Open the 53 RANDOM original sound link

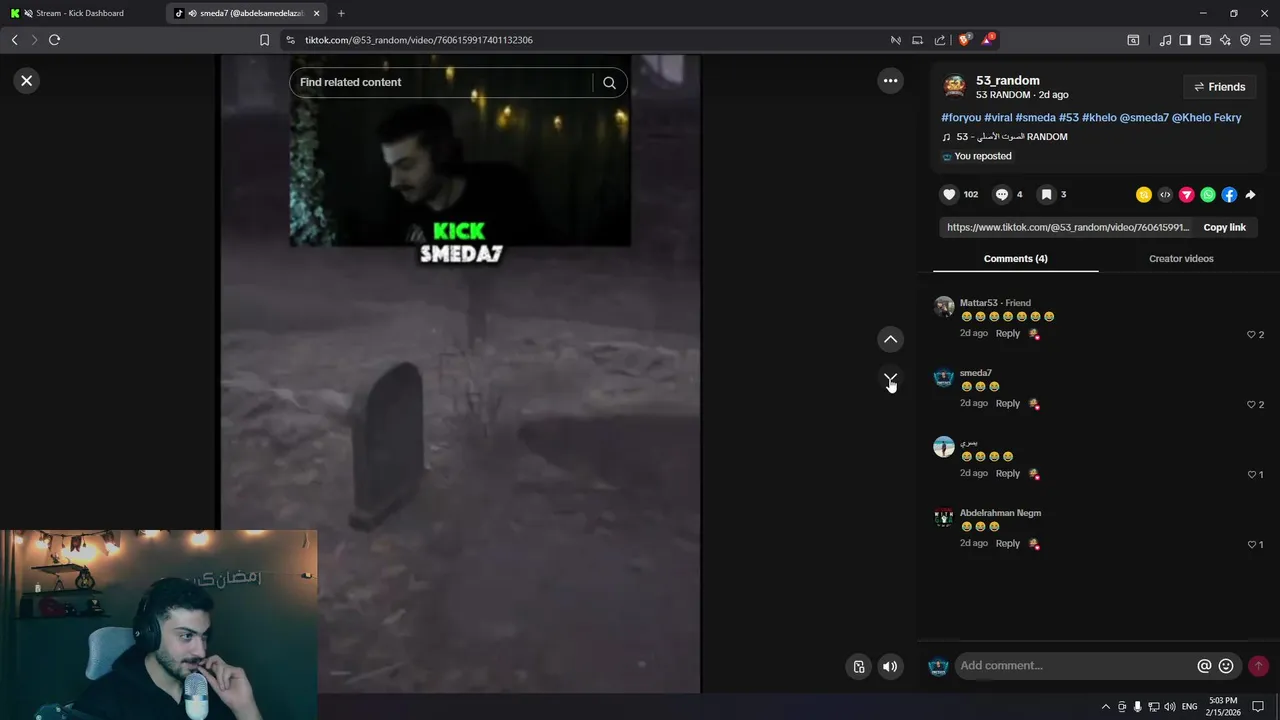[x=1005, y=137]
